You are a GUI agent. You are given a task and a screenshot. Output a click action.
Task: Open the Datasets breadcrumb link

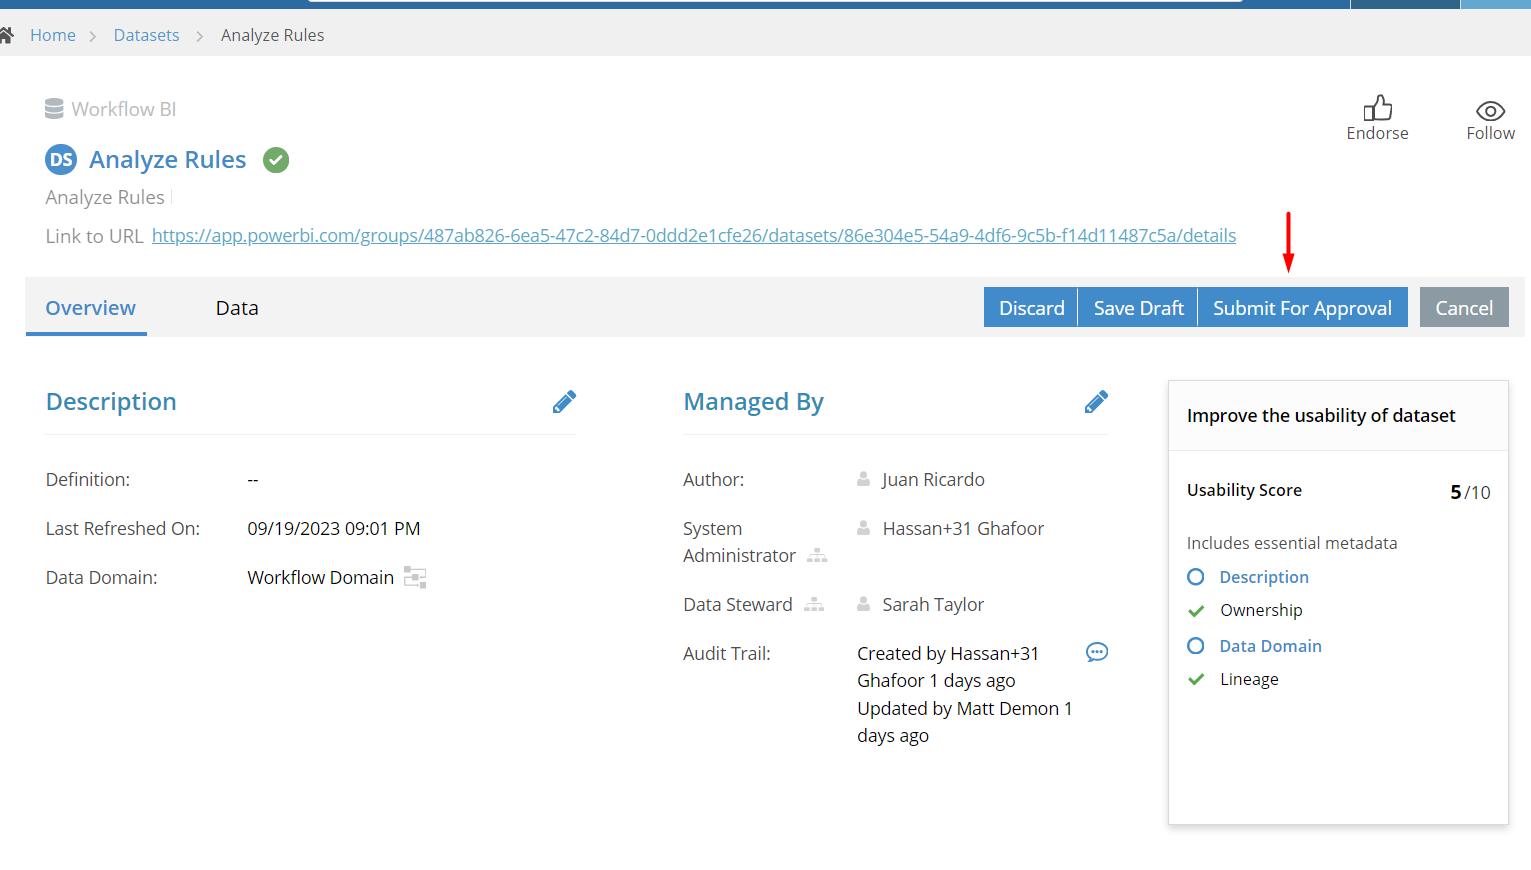(x=146, y=34)
